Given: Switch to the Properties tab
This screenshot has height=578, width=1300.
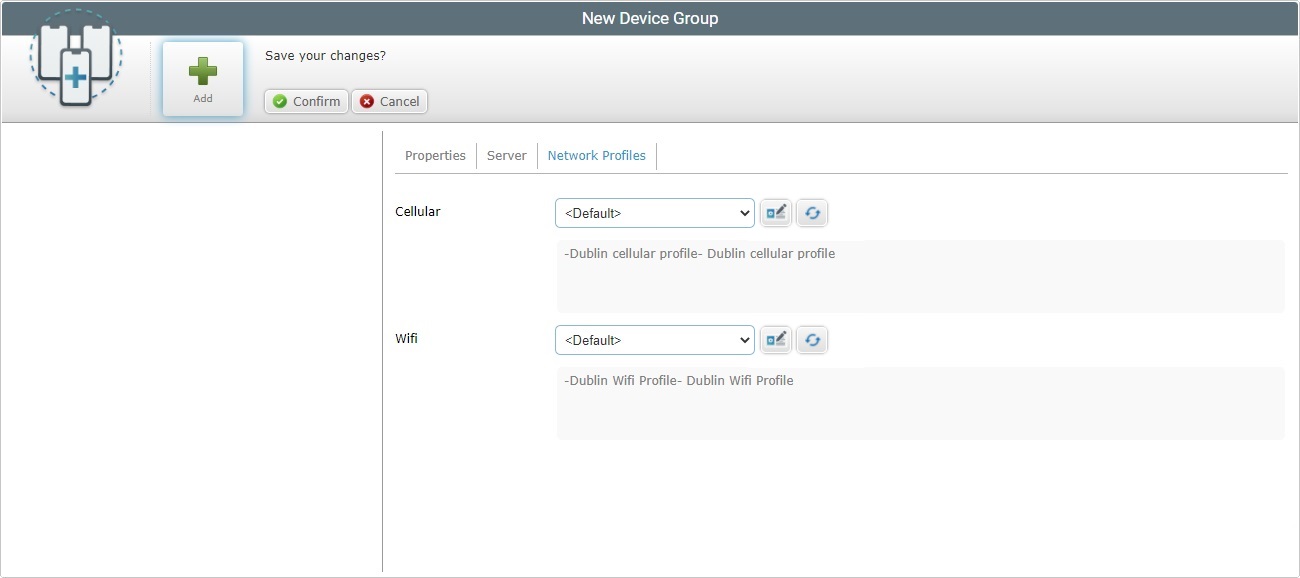Looking at the screenshot, I should (x=435, y=155).
